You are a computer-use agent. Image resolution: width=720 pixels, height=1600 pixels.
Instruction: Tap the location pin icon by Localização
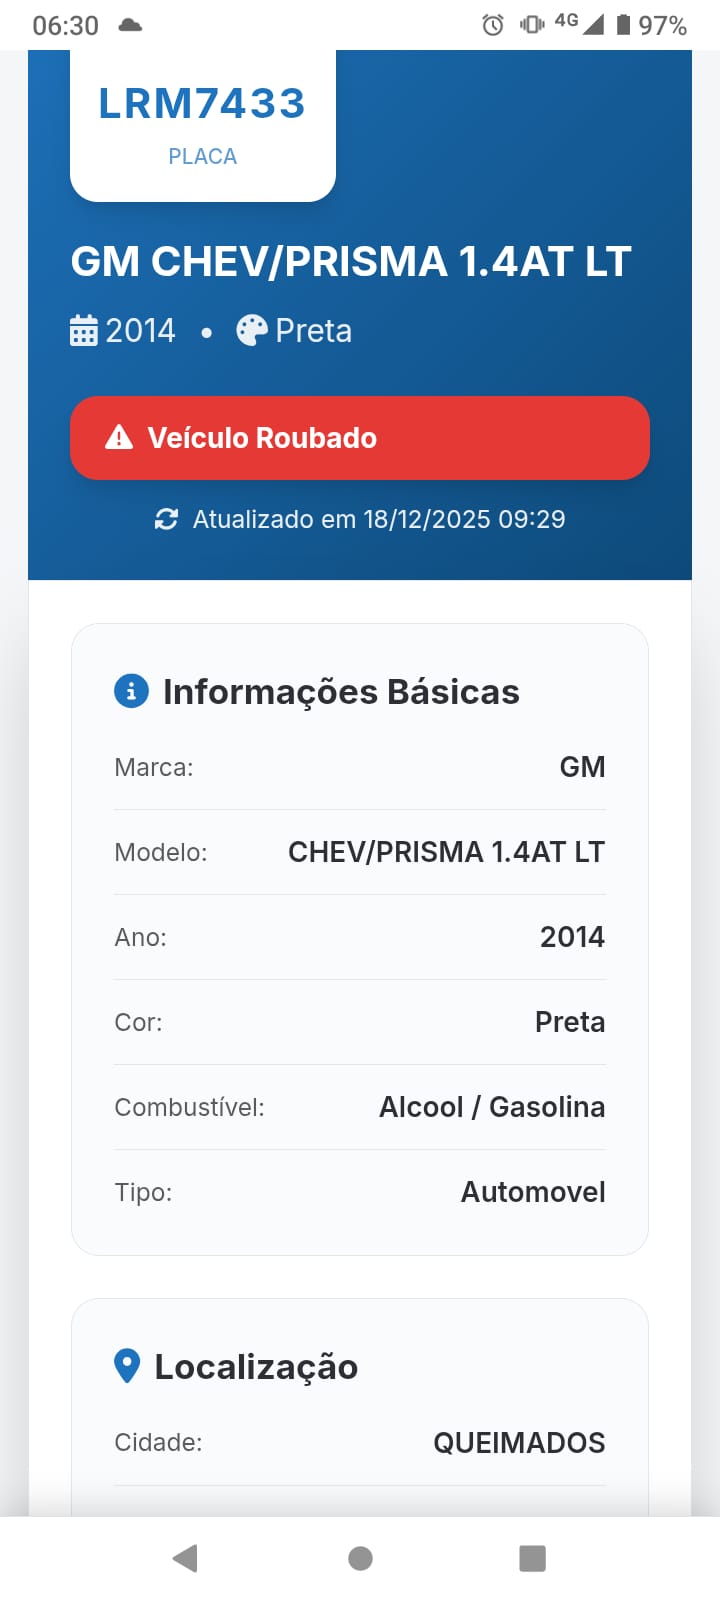point(127,1366)
